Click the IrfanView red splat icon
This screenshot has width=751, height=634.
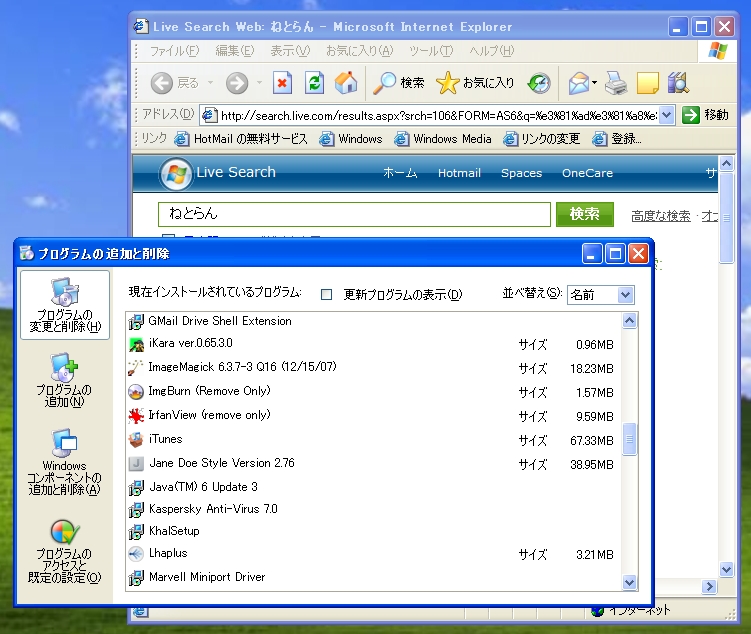point(136,416)
